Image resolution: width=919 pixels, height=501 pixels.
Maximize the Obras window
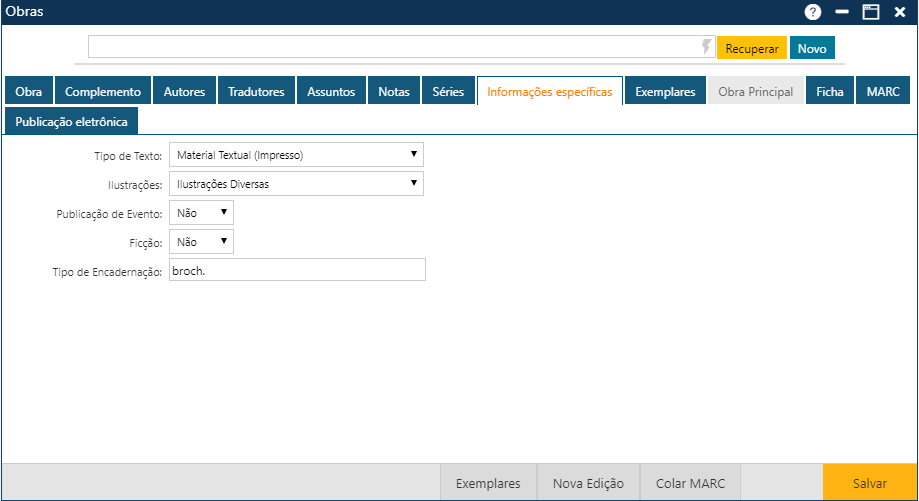coord(871,12)
